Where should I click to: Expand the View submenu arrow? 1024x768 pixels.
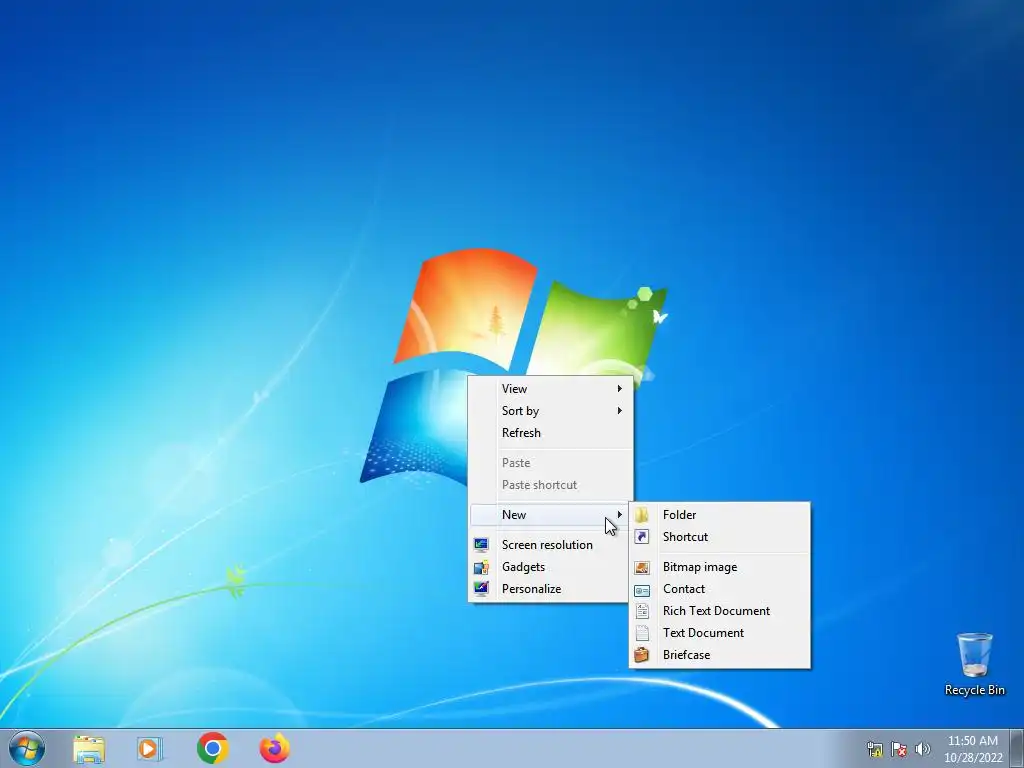(x=619, y=389)
